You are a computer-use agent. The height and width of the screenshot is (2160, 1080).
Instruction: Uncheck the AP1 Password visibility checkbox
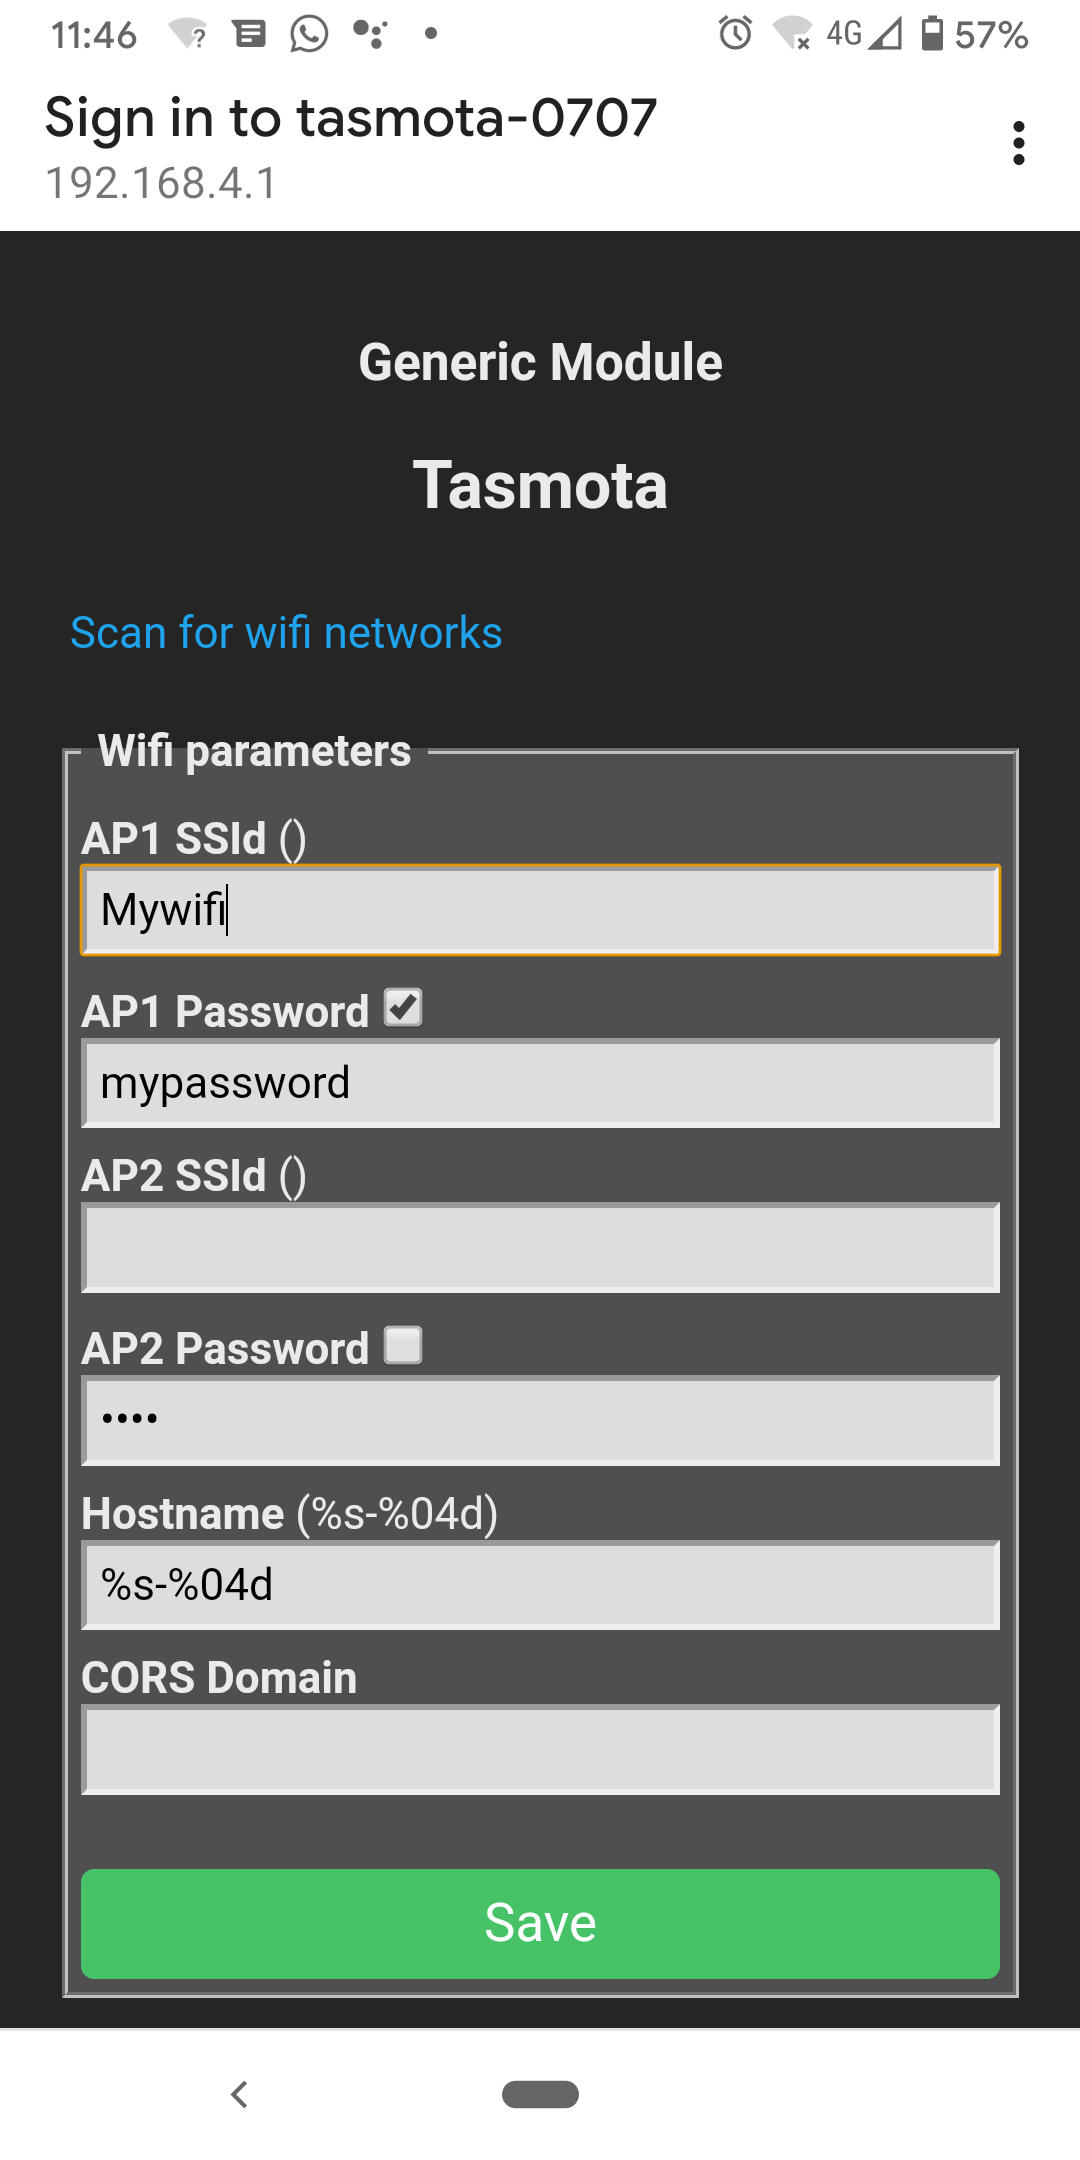404,1009
